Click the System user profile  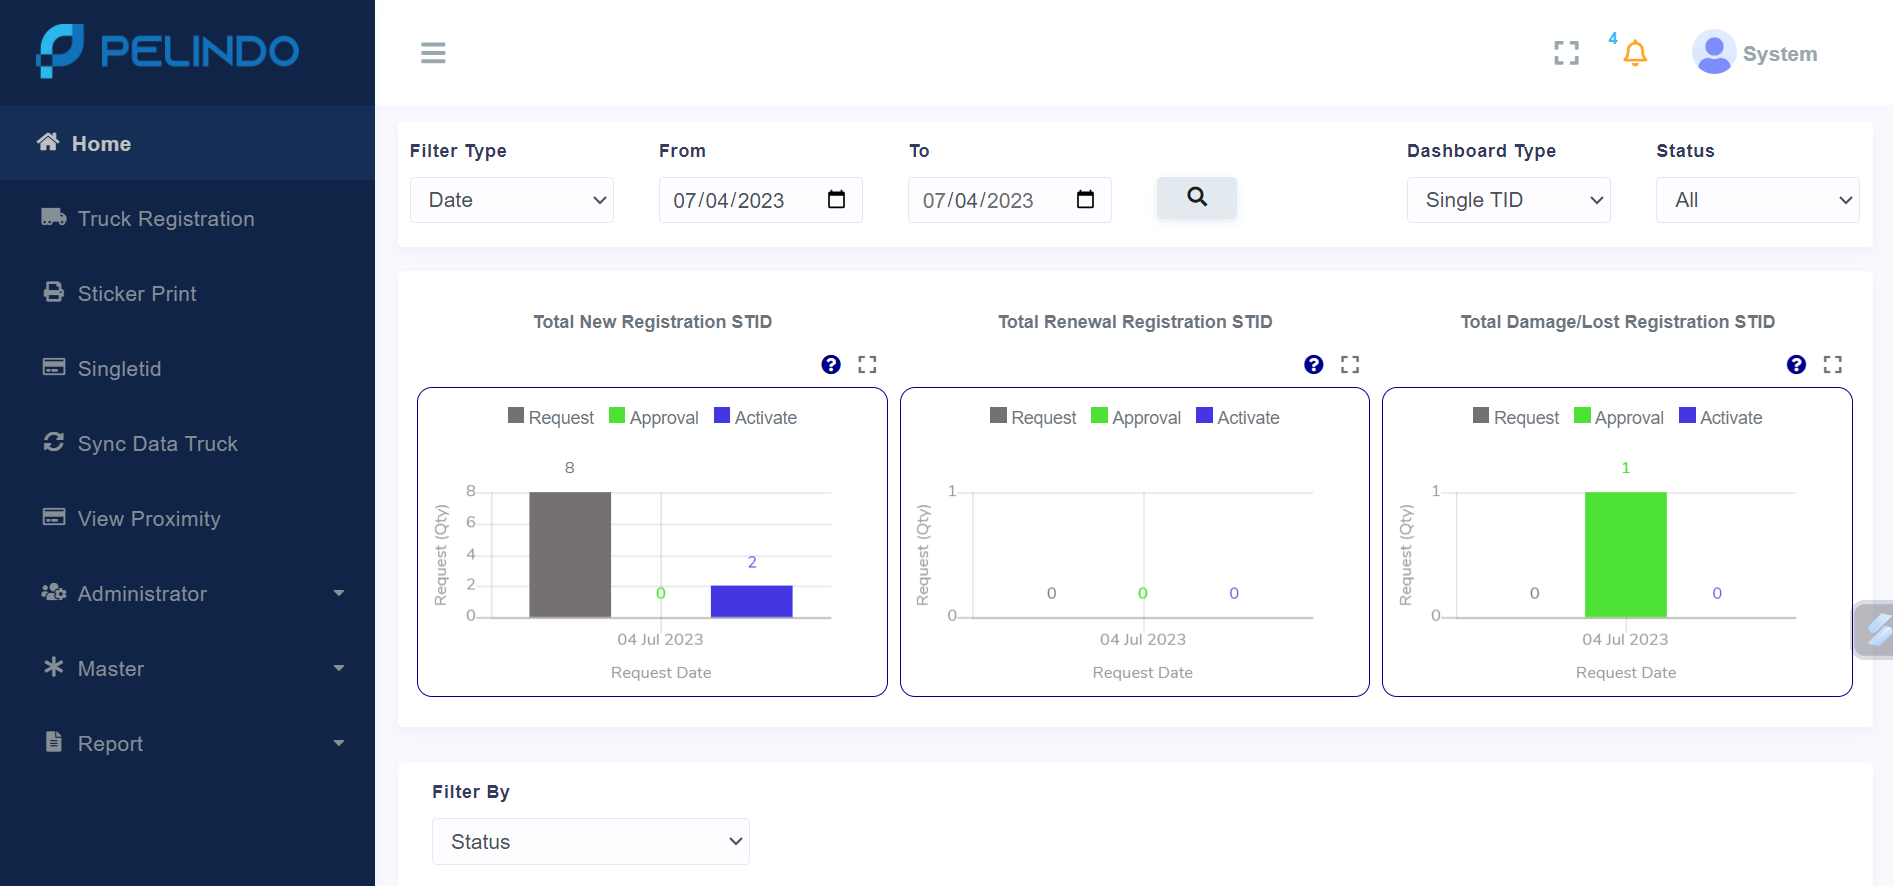[x=1755, y=54]
